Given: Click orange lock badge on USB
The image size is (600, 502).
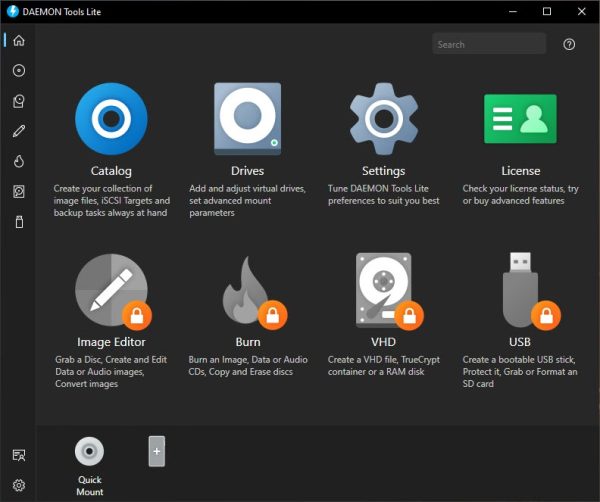Looking at the screenshot, I should pos(546,316).
